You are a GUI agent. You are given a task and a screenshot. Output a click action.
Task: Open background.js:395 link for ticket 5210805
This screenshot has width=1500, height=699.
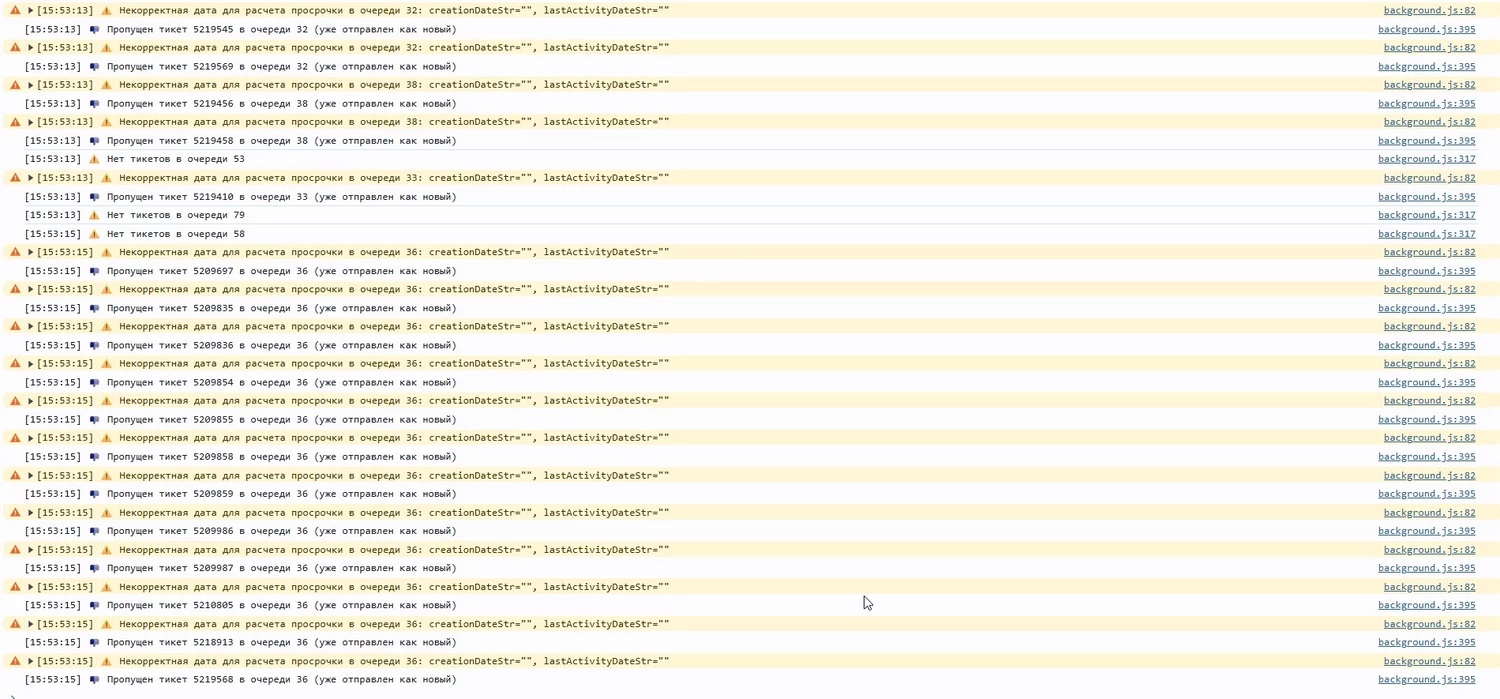[x=1426, y=605]
